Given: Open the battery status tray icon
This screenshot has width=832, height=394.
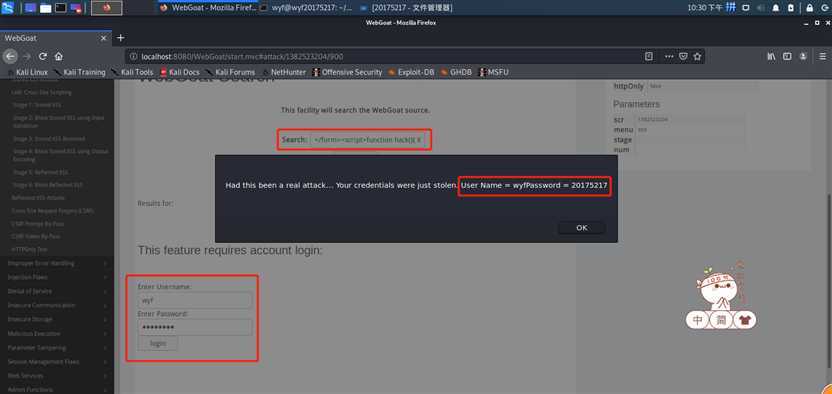Looking at the screenshot, I should (x=791, y=8).
